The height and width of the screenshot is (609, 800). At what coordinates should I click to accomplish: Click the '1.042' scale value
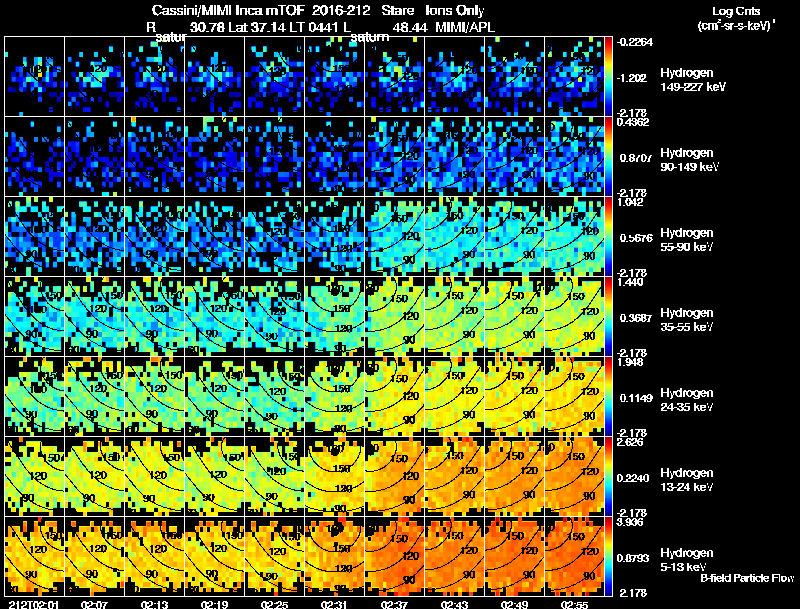(x=630, y=202)
